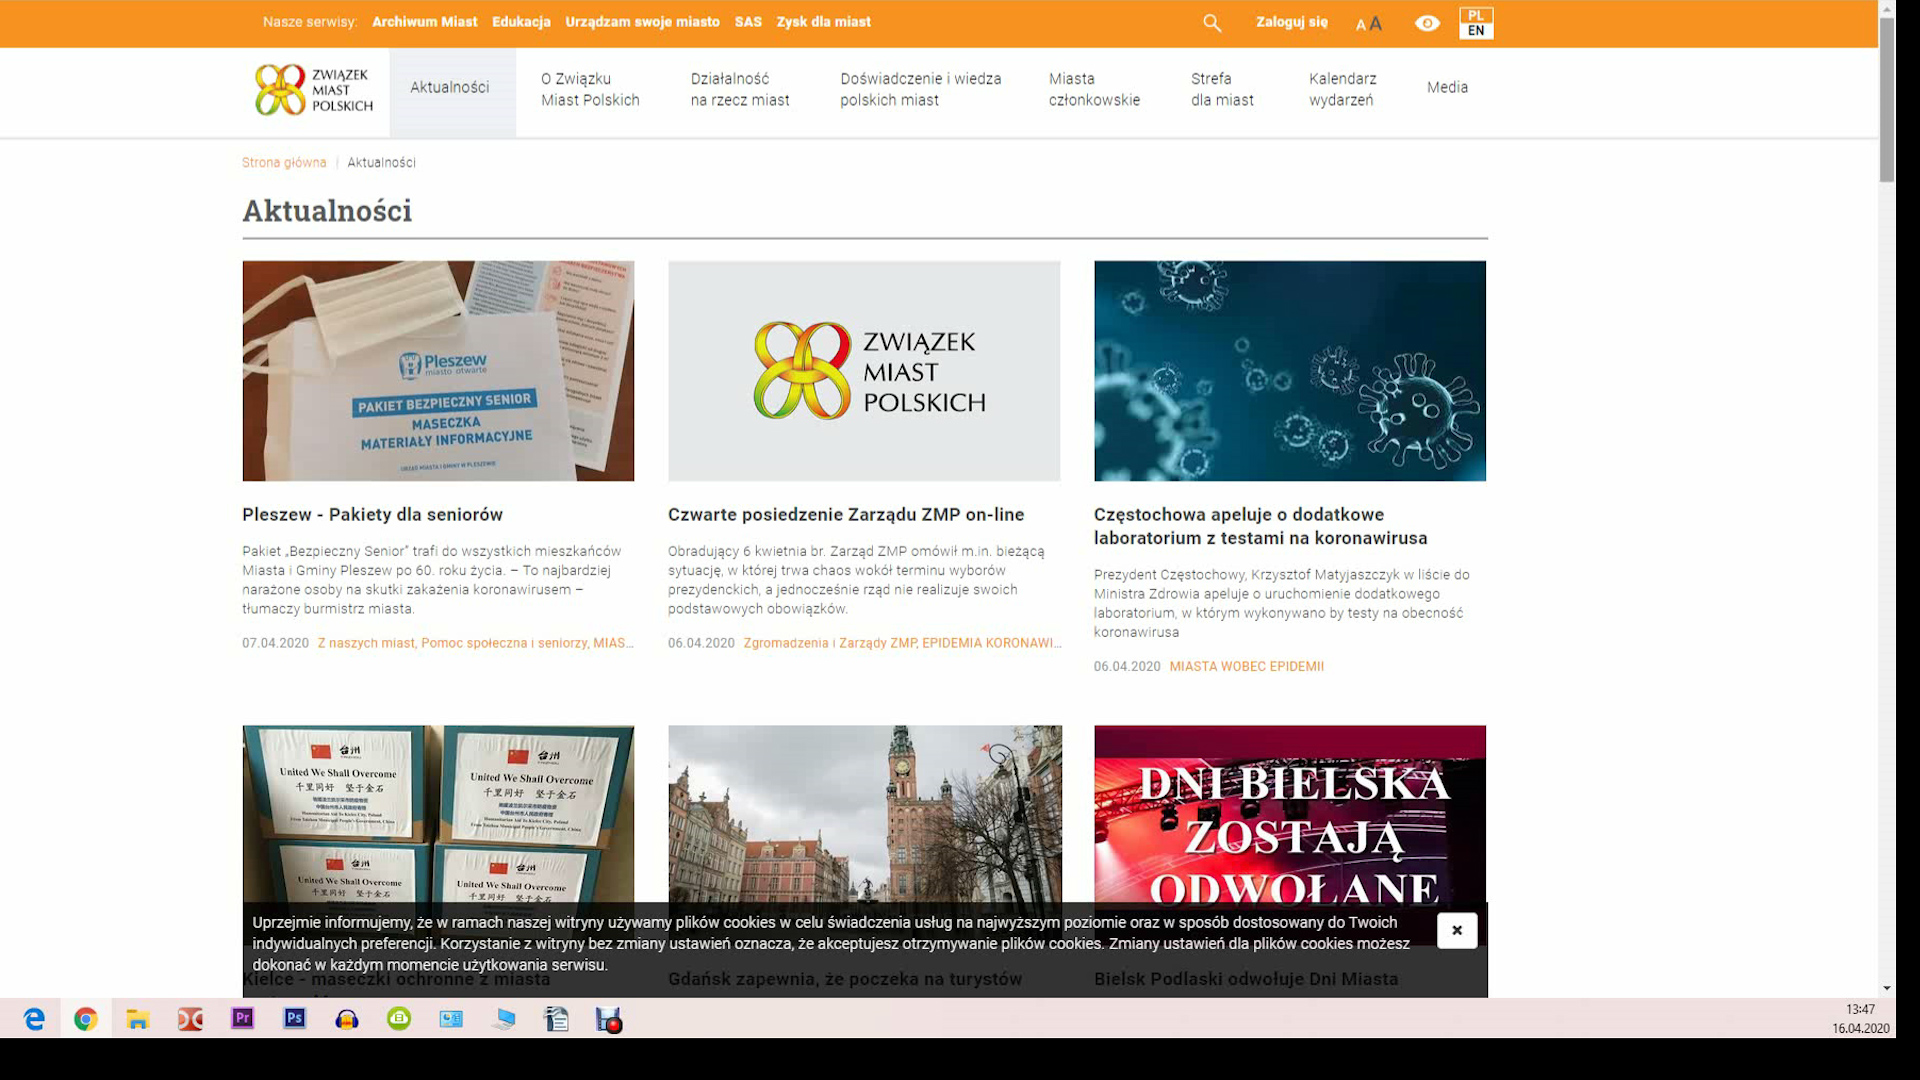Go to Strona główna breadcrumb

tap(284, 163)
